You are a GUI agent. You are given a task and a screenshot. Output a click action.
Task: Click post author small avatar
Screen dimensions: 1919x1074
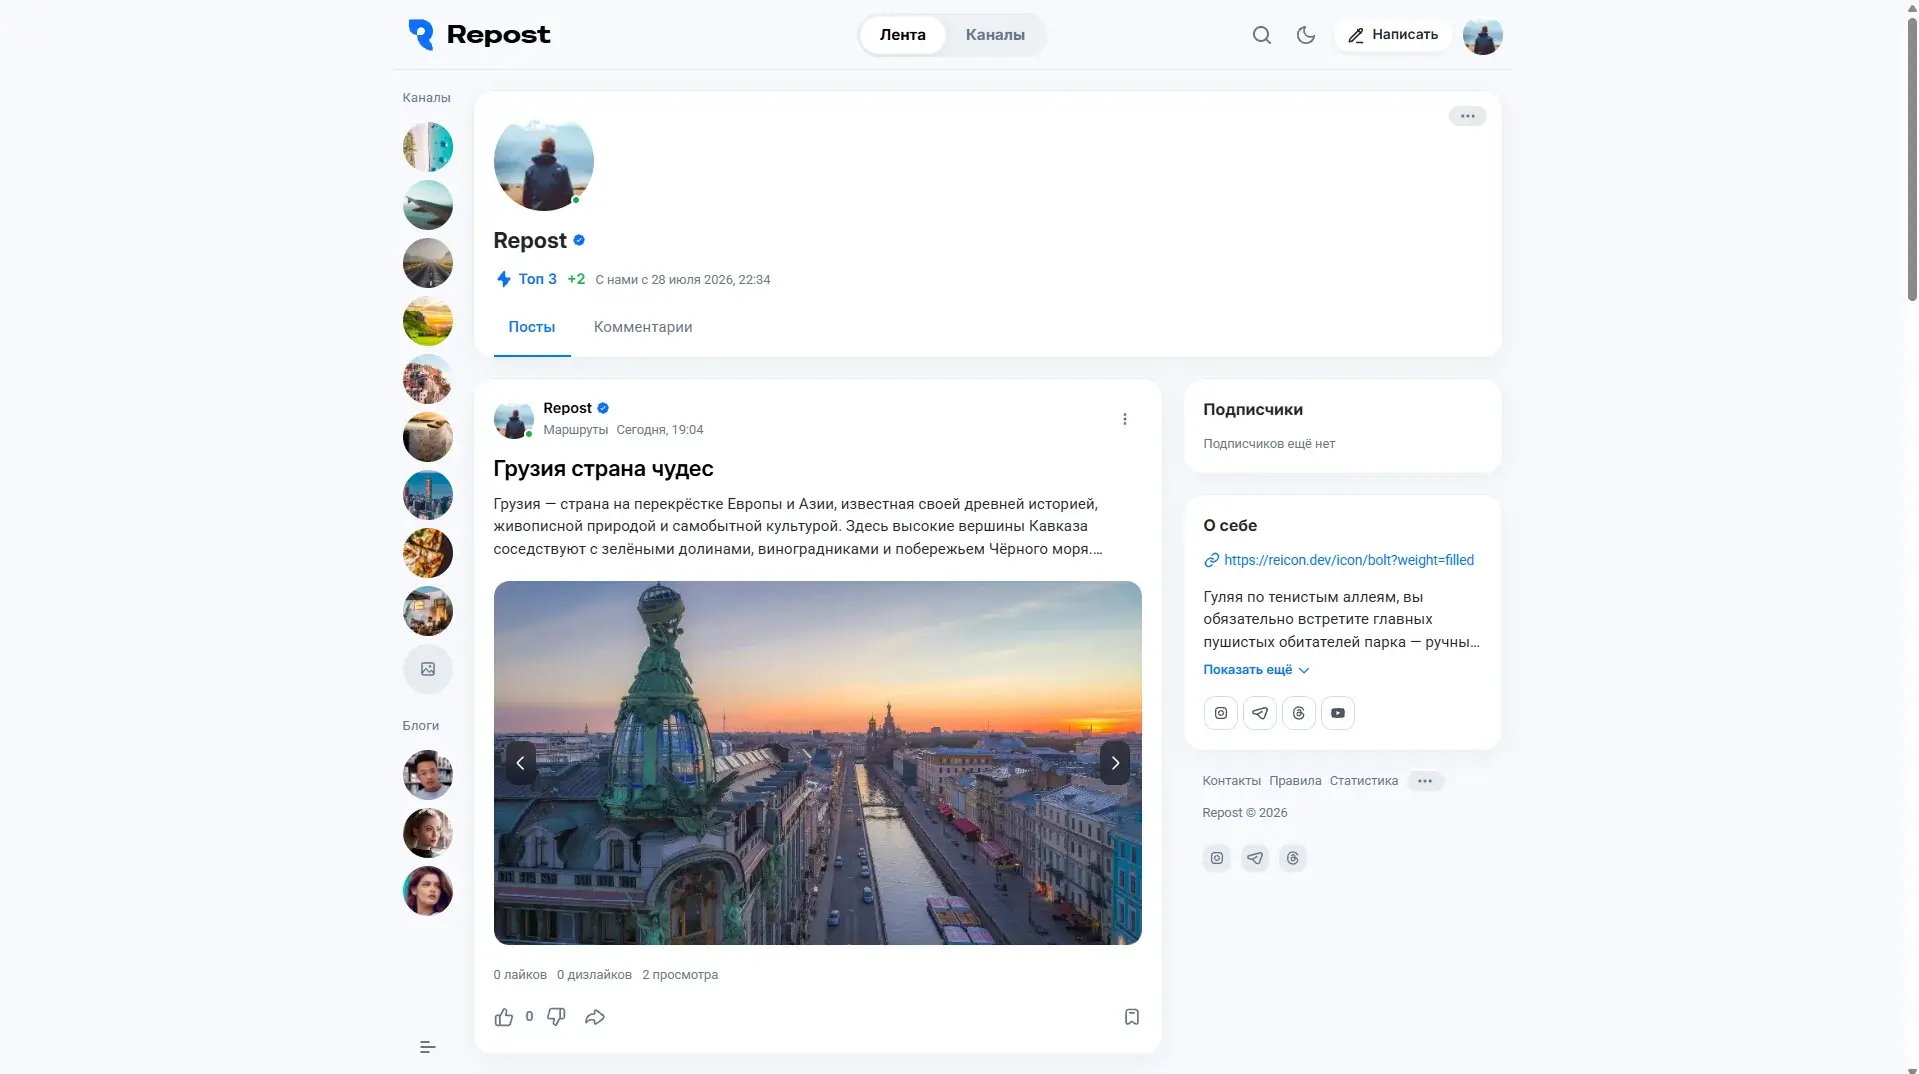(513, 419)
